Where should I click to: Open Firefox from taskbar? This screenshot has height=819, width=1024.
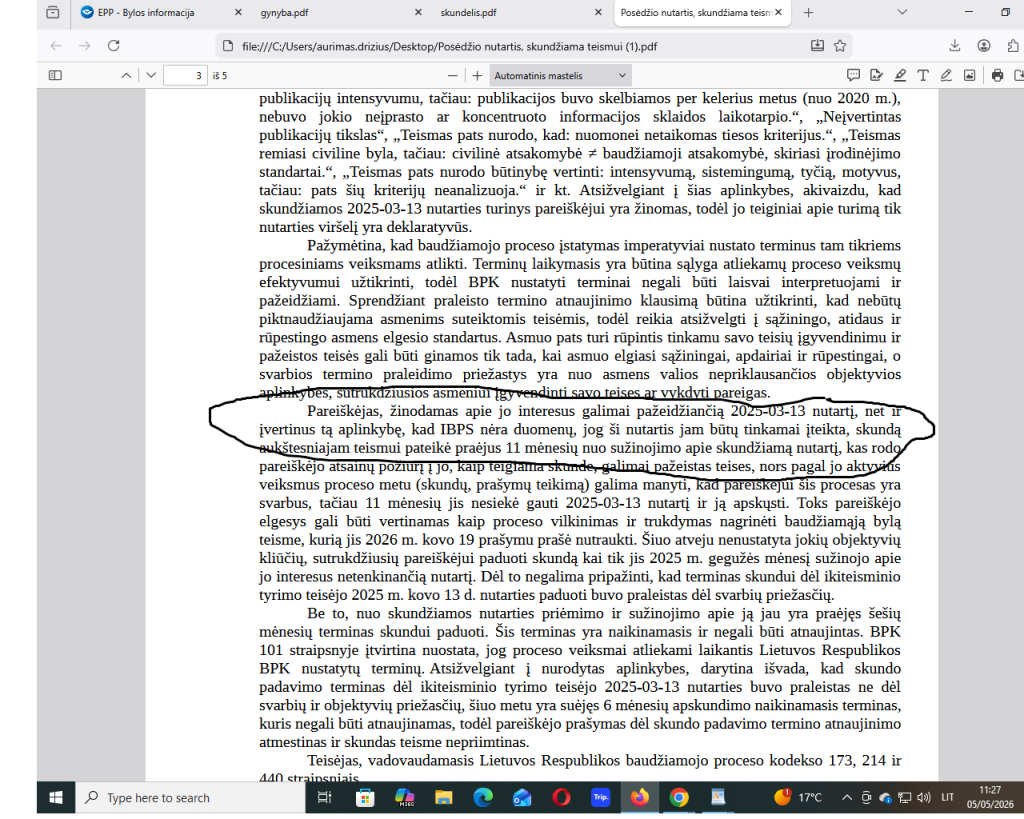tap(640, 797)
